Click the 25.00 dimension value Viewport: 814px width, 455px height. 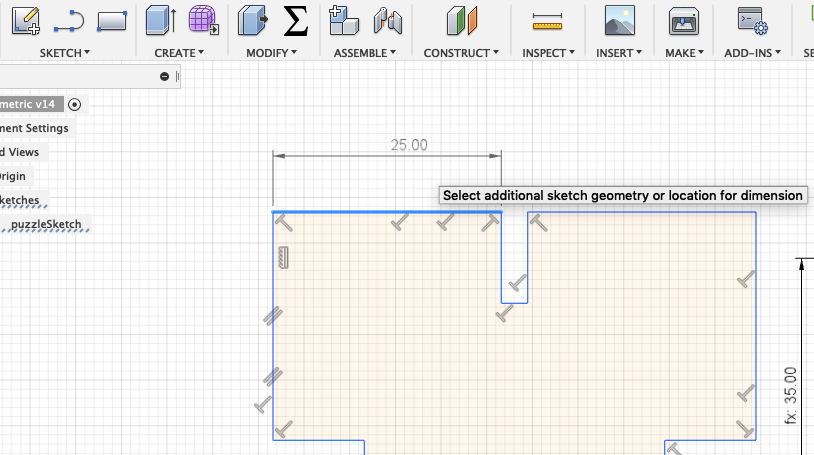(409, 145)
